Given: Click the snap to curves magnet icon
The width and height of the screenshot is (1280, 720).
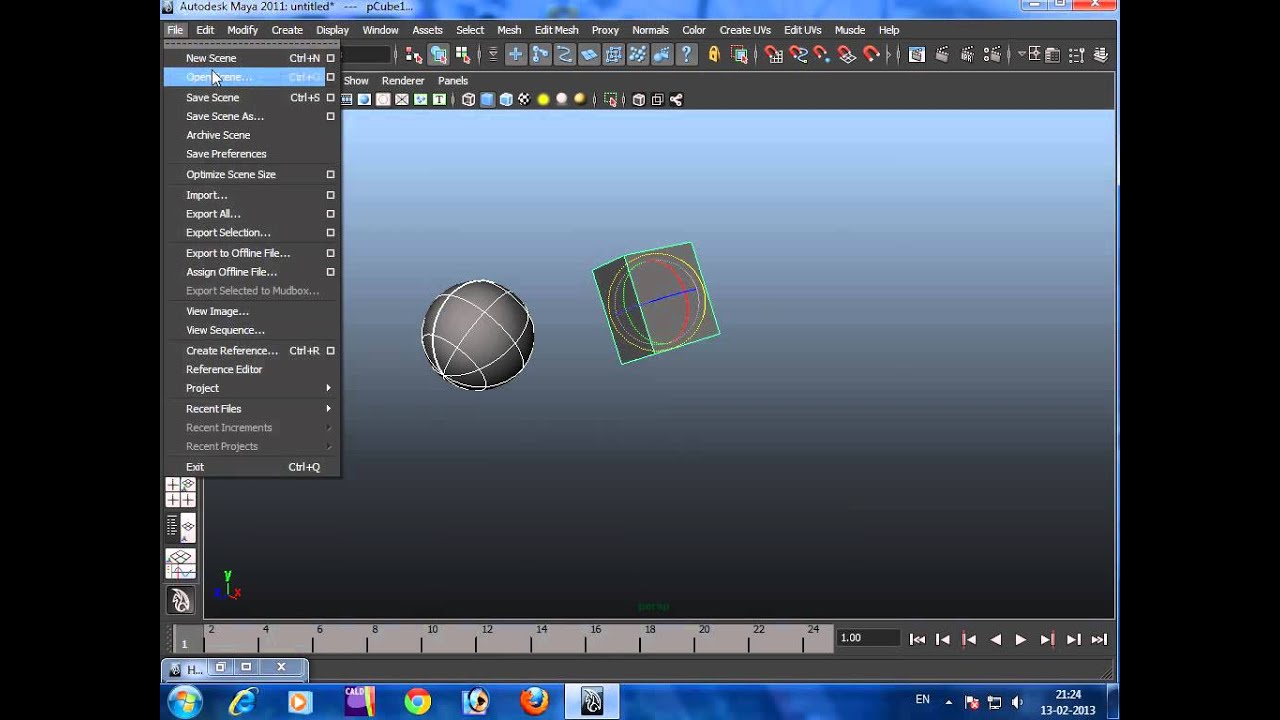Looking at the screenshot, I should click(x=798, y=55).
